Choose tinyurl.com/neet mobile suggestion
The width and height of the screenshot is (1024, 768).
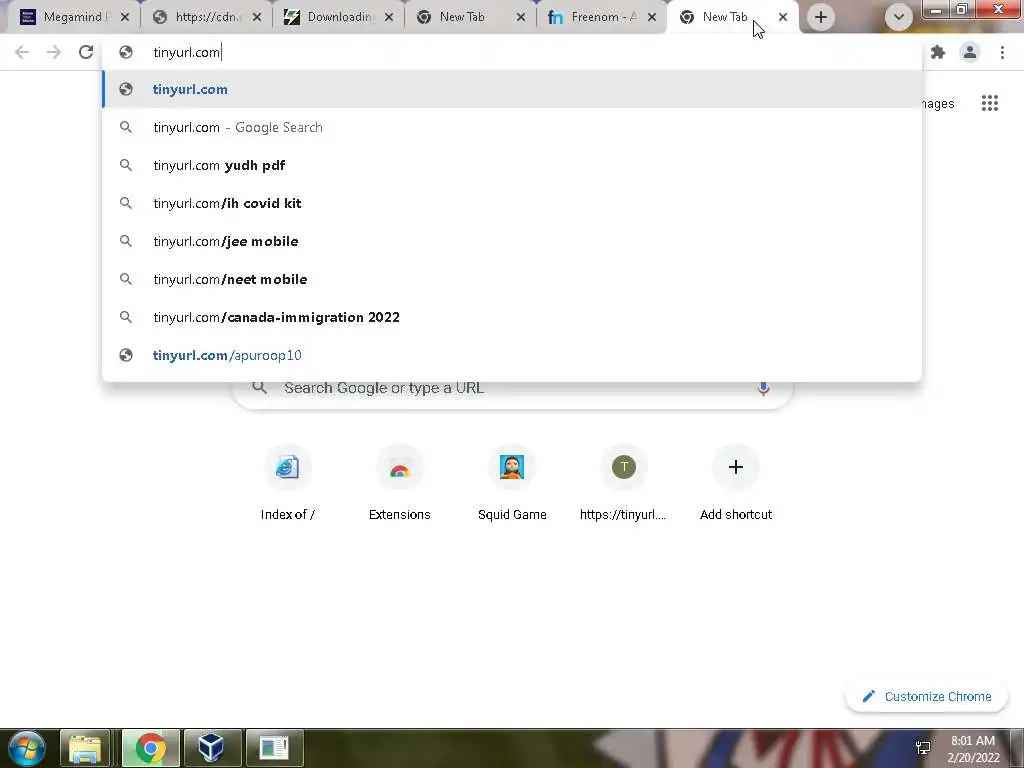point(512,279)
